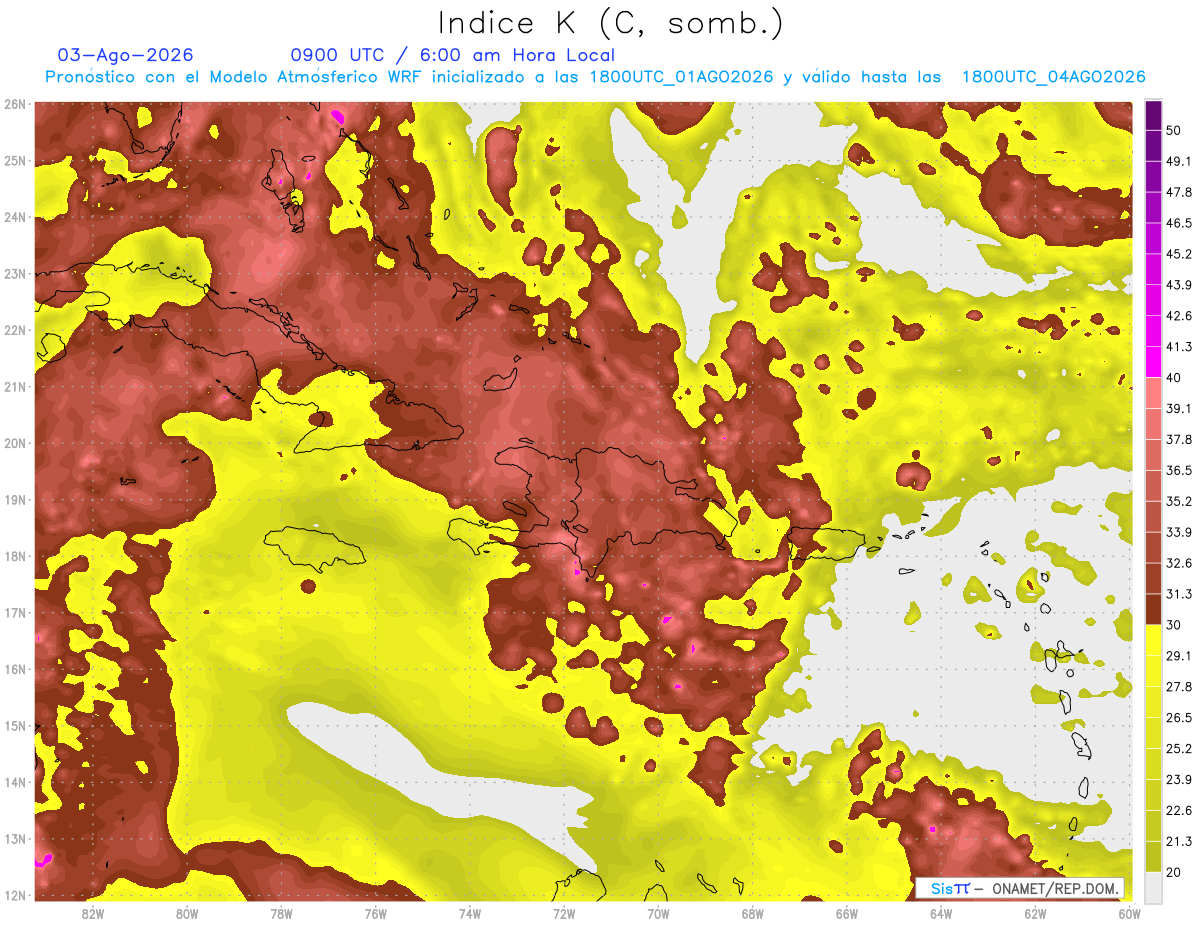Screen dimensions: 1200x927
Task: Click the colorbar value "36.5"
Action: click(x=1179, y=470)
